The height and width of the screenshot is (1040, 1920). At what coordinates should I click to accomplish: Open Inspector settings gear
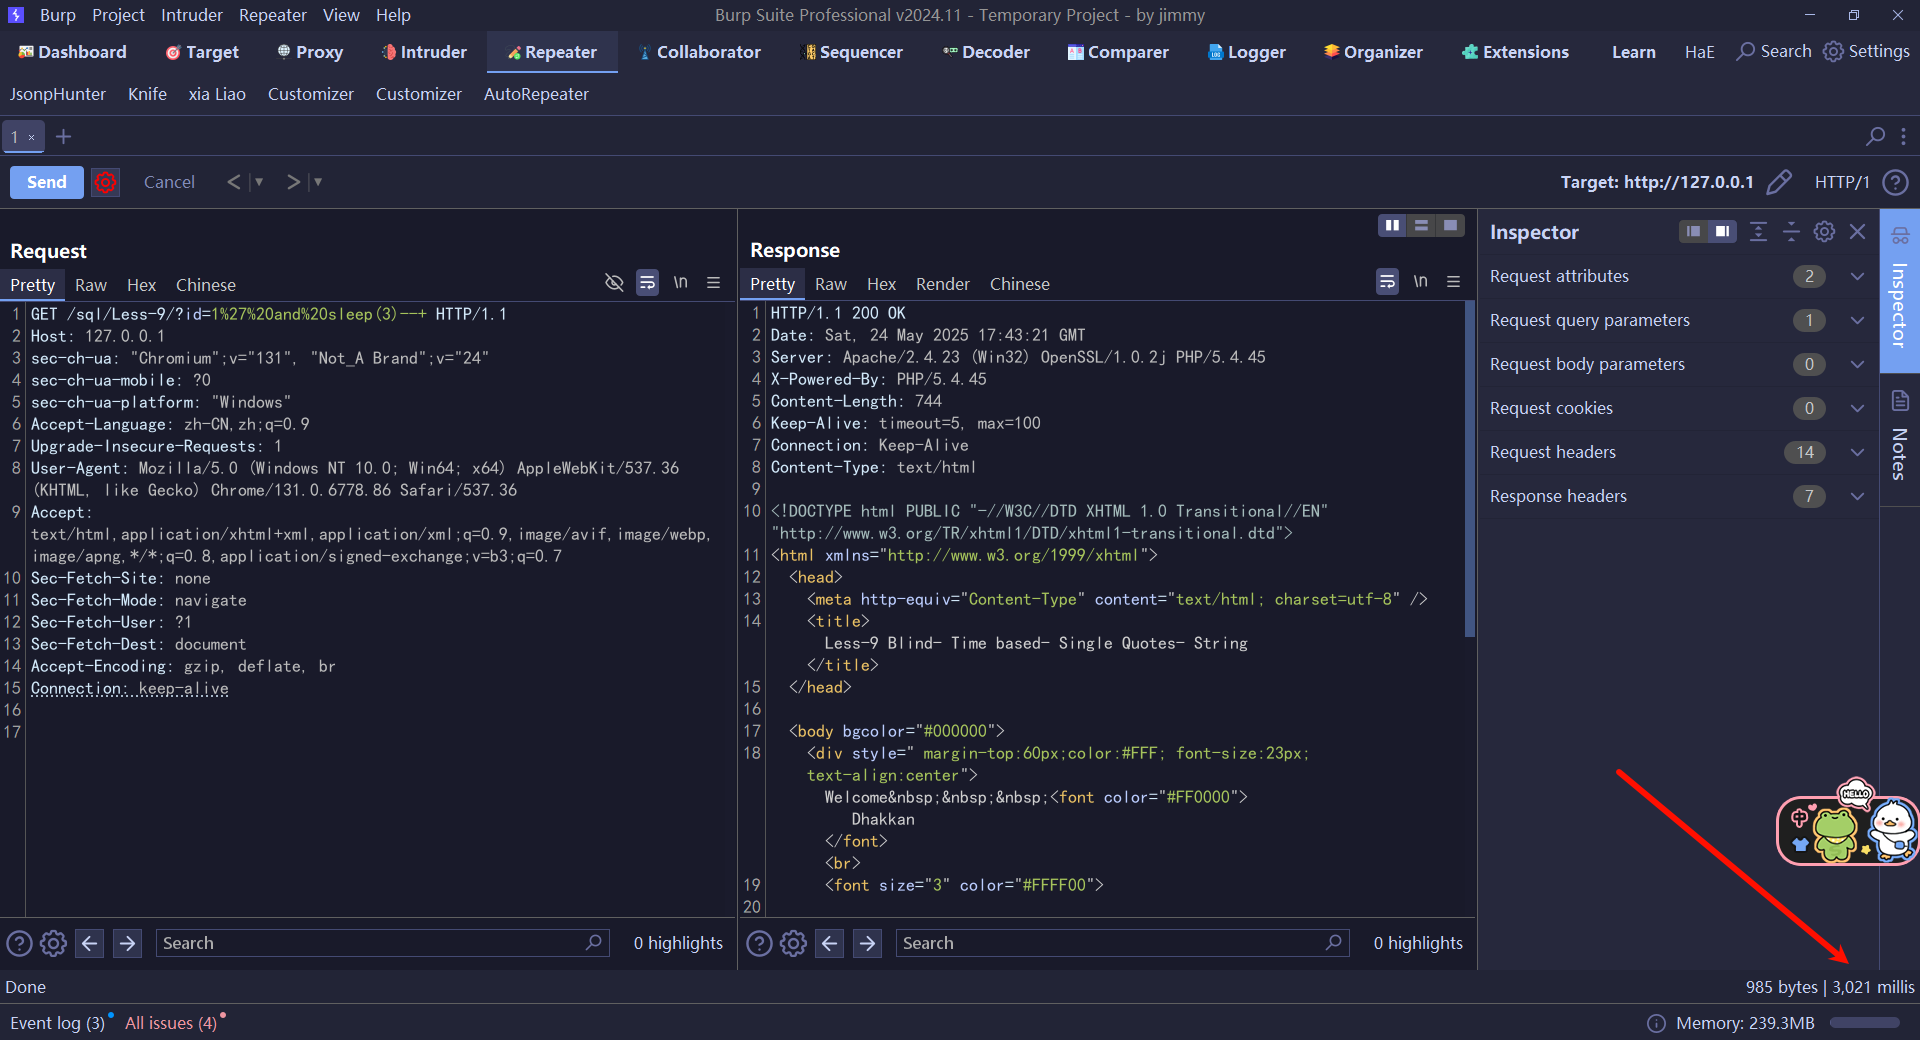tap(1824, 232)
